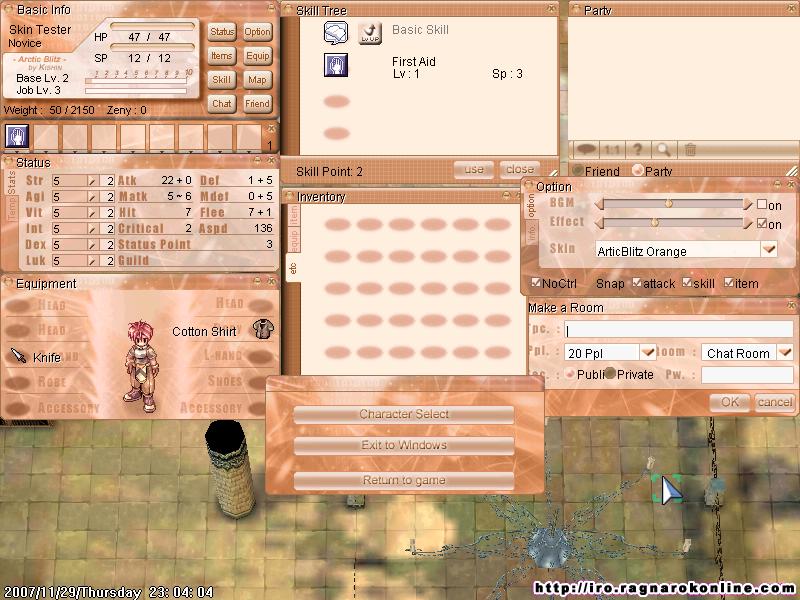Screen dimensions: 800x600
Task: Minimize the Status window with its title icon
Action: coord(257,160)
